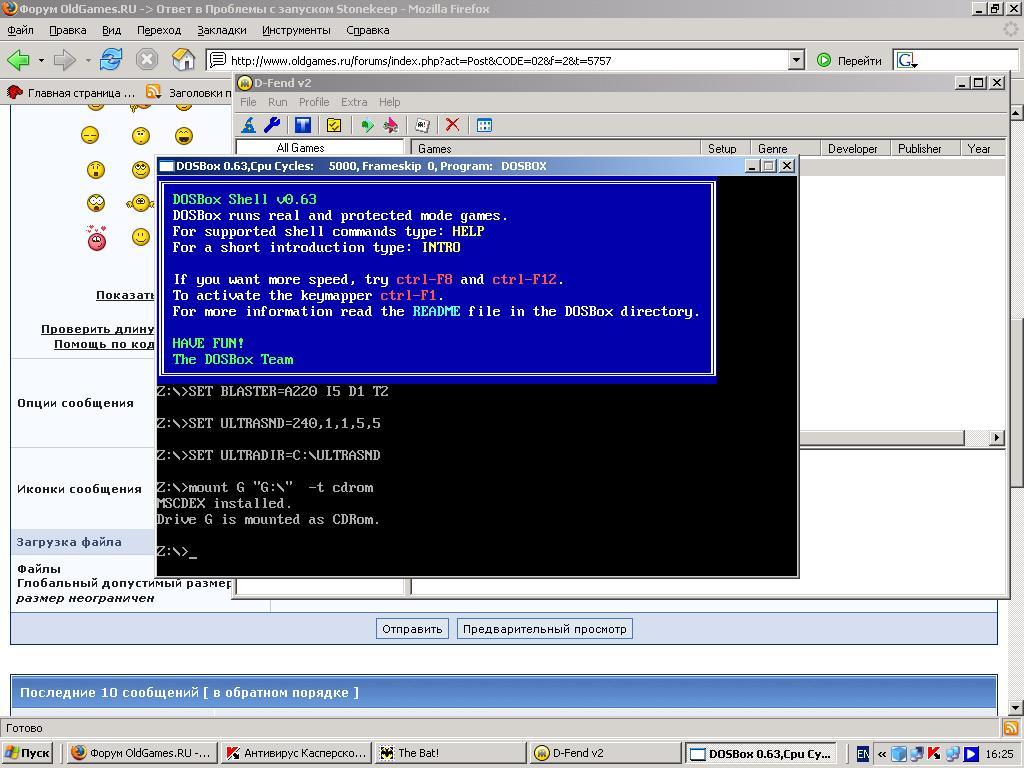
Task: Click the Отправить submit button
Action: pos(412,629)
